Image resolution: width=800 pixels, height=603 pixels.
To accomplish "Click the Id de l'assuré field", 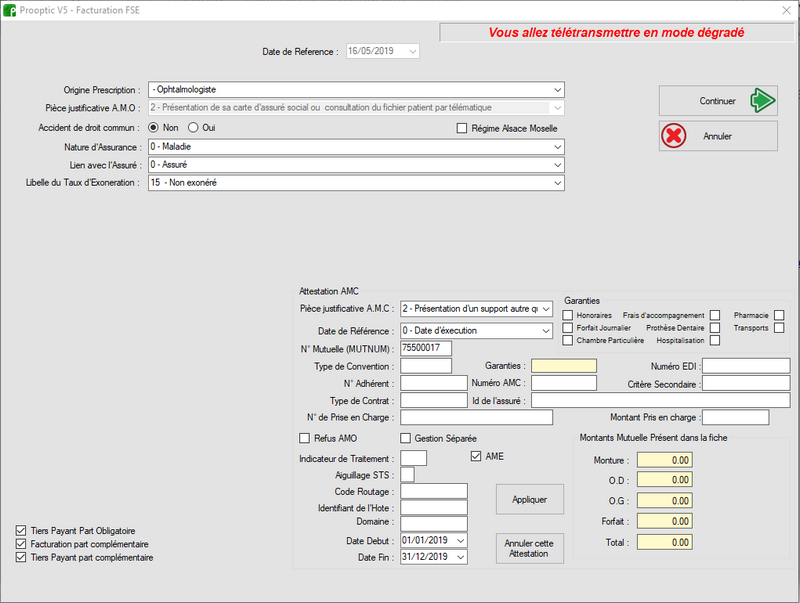I will coord(660,400).
